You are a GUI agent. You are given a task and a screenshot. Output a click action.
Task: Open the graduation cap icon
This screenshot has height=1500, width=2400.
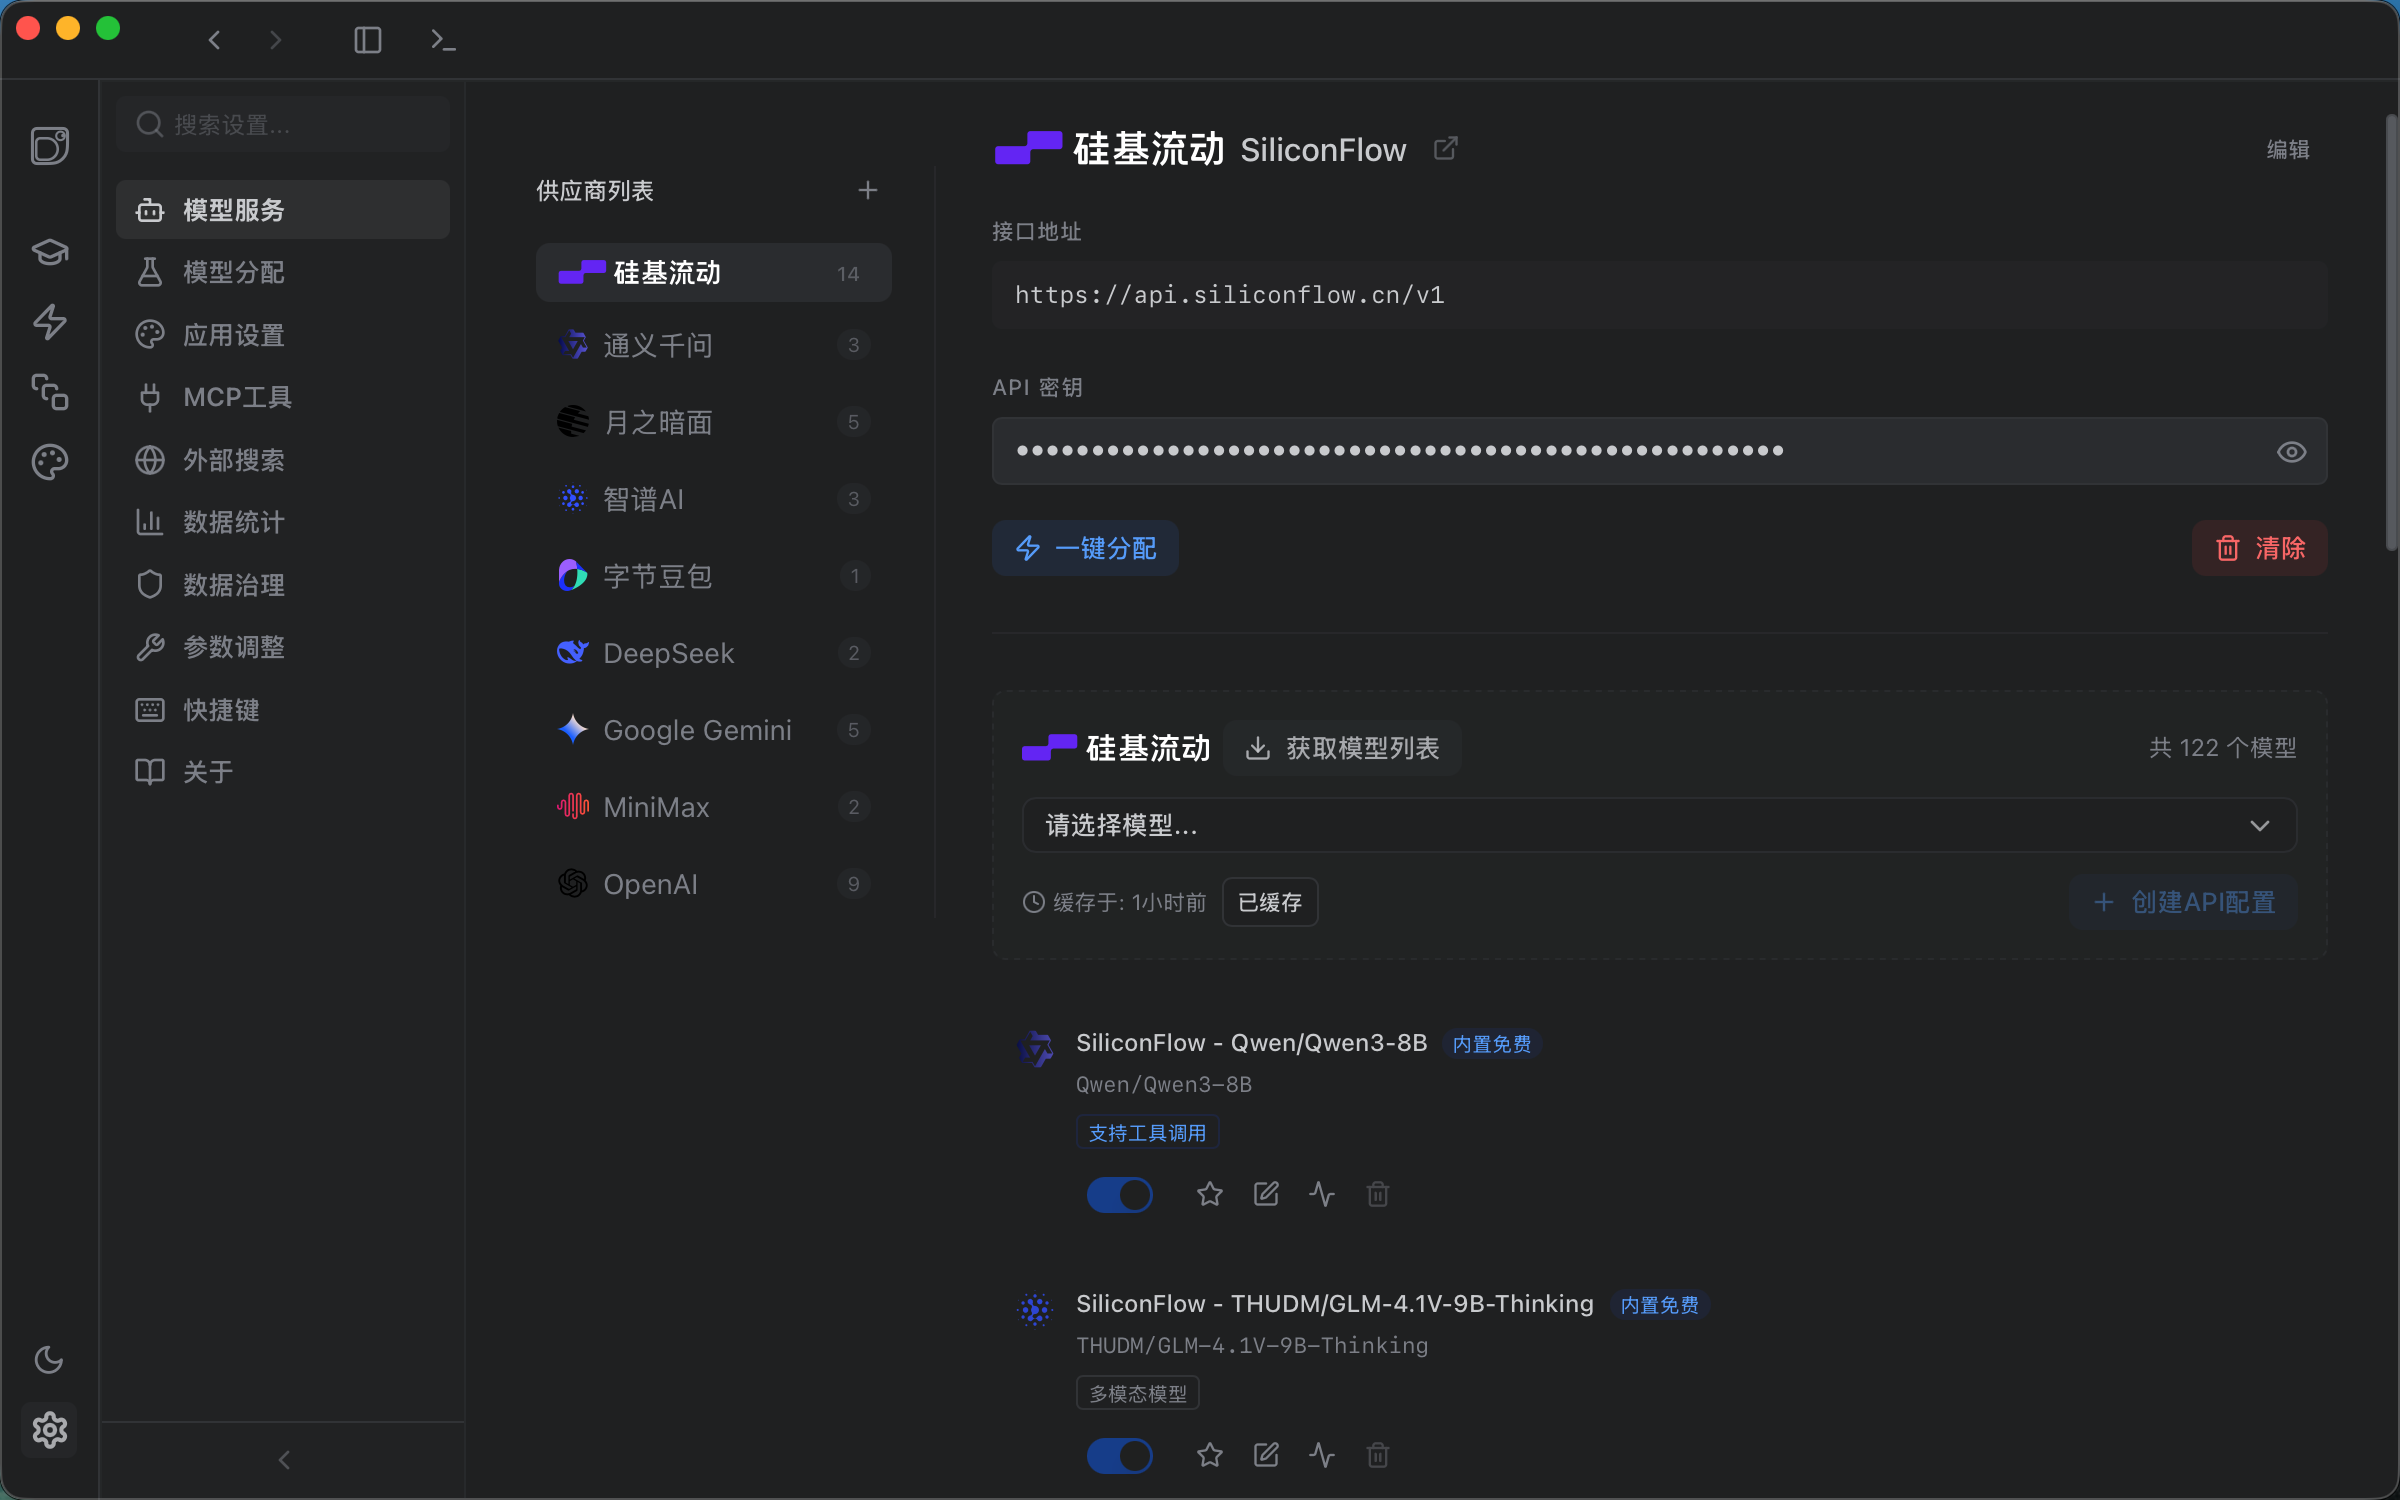tap(50, 251)
